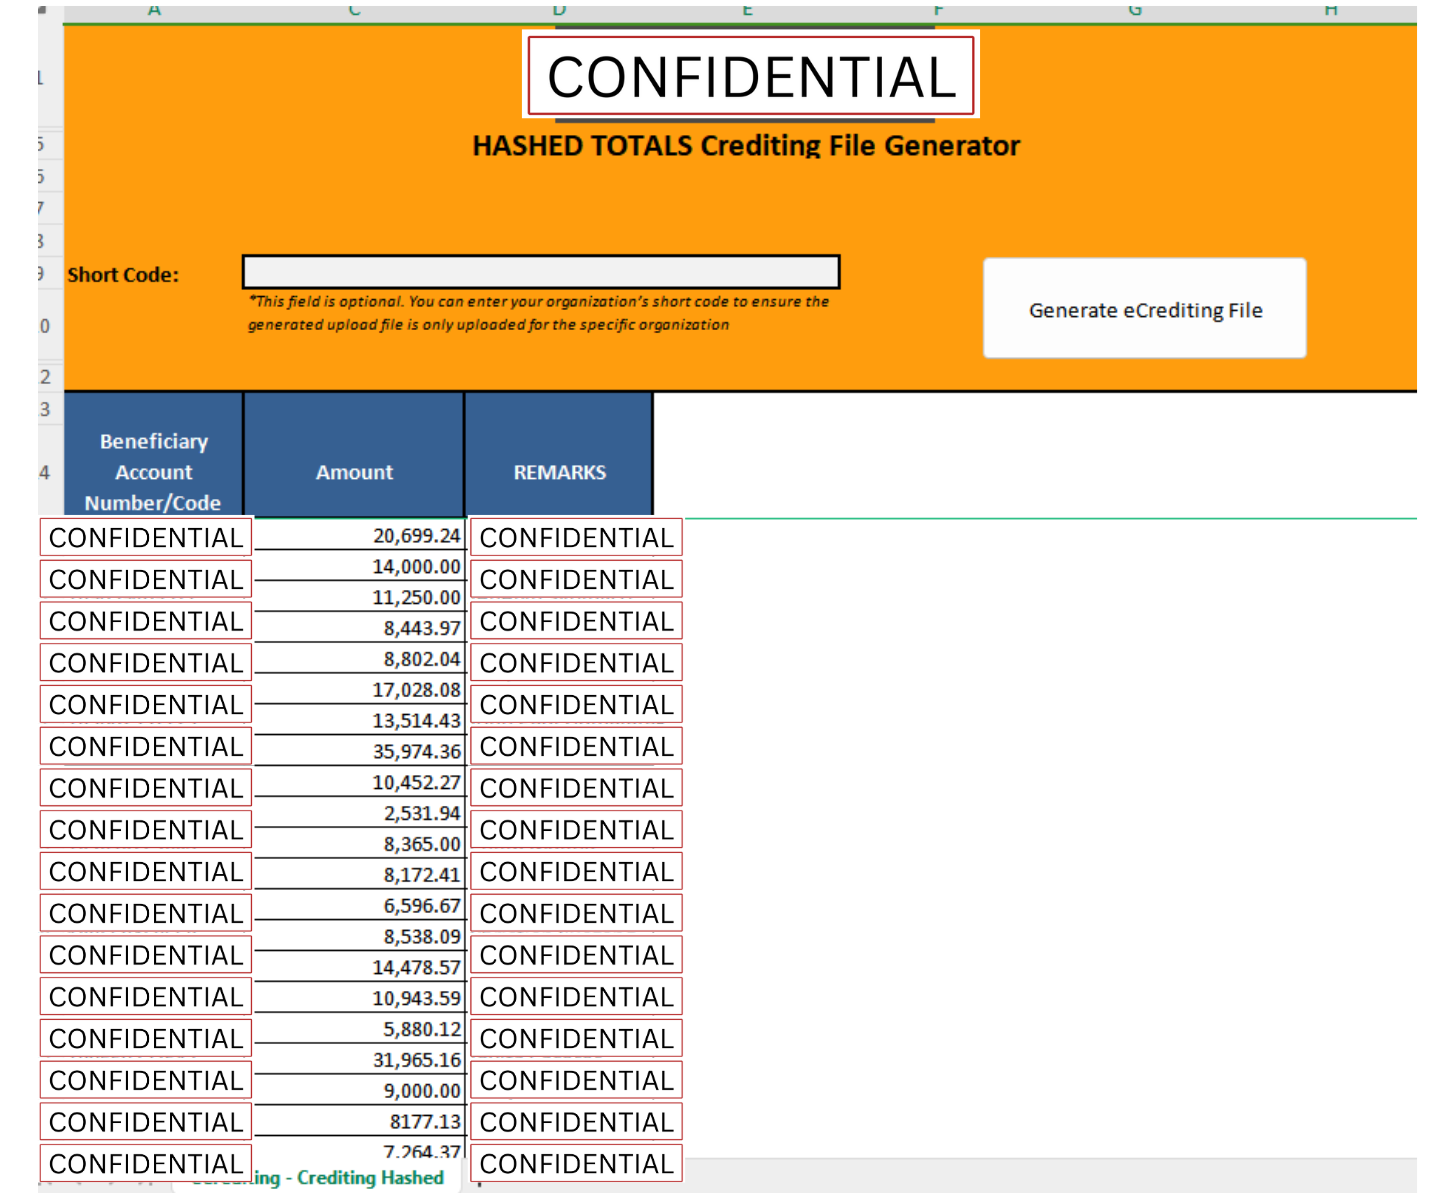Image resolution: width=1455 pixels, height=1193 pixels.
Task: Select the amount cell 35,974.36
Action: tap(360, 752)
